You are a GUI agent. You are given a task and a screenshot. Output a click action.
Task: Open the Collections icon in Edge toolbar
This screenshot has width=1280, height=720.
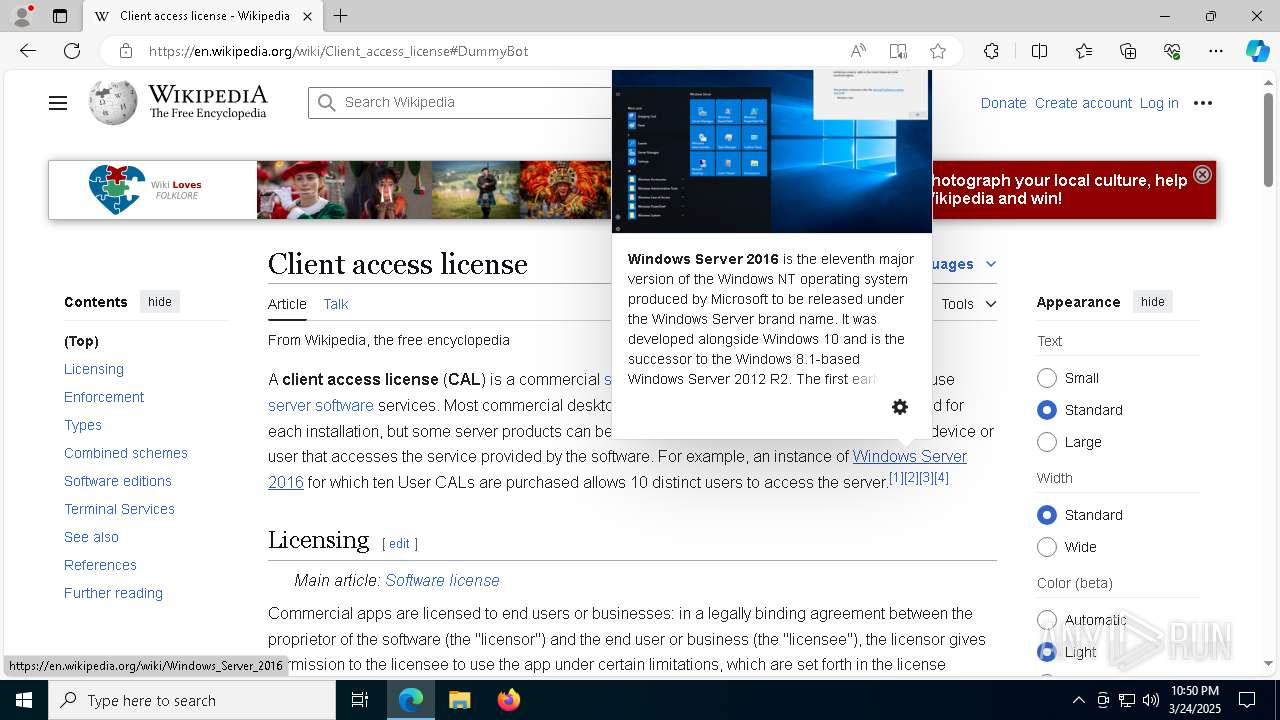click(1128, 51)
